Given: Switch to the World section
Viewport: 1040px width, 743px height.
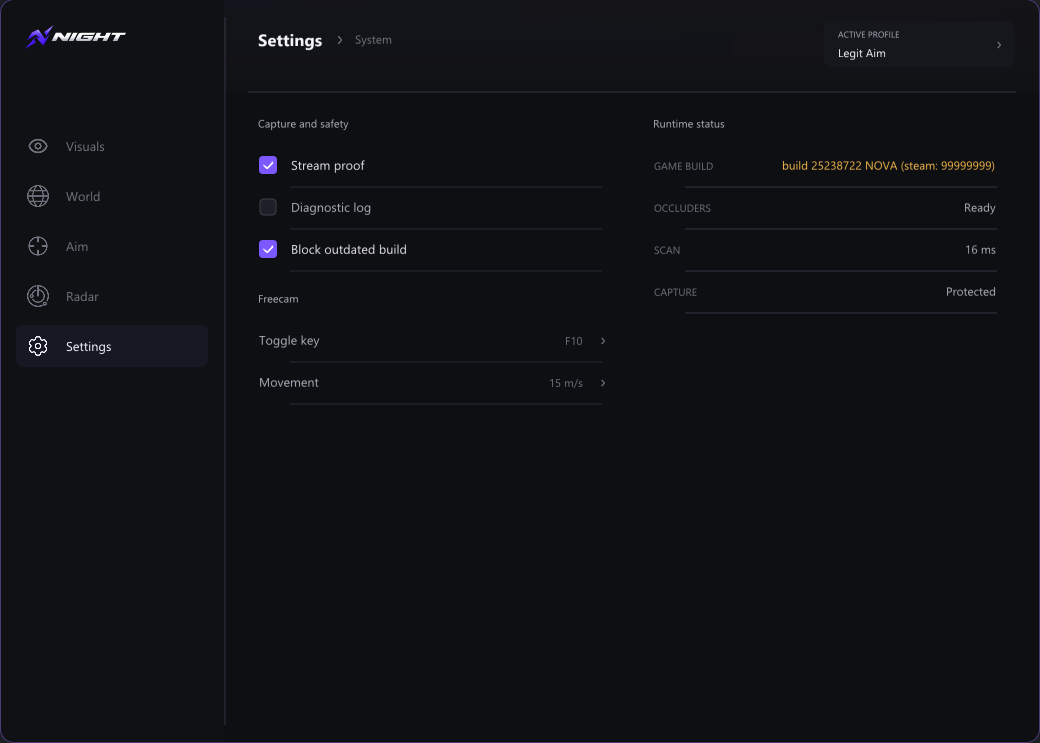Looking at the screenshot, I should point(112,196).
